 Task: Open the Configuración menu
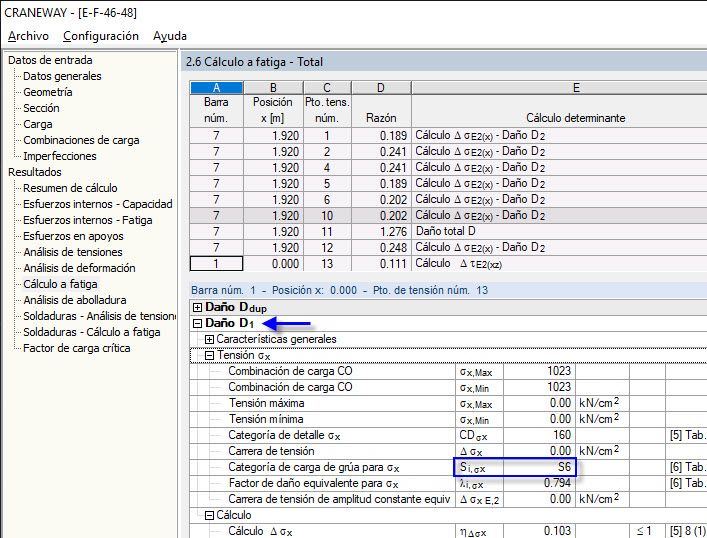click(x=101, y=36)
